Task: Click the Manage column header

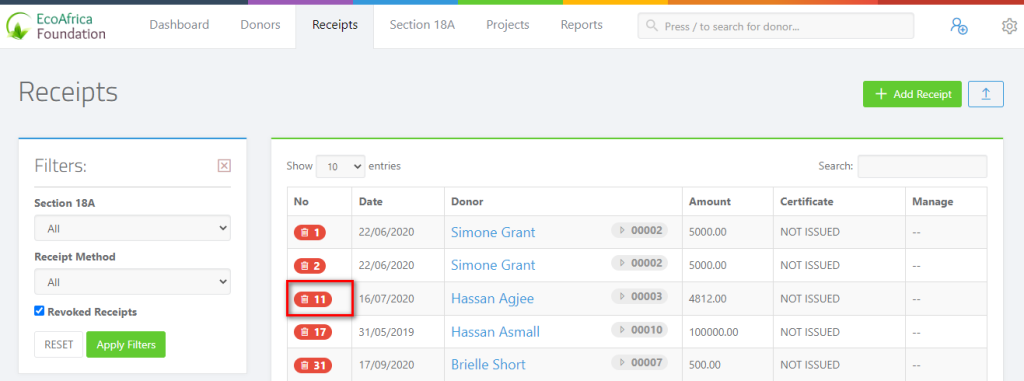Action: pyautogui.click(x=946, y=201)
